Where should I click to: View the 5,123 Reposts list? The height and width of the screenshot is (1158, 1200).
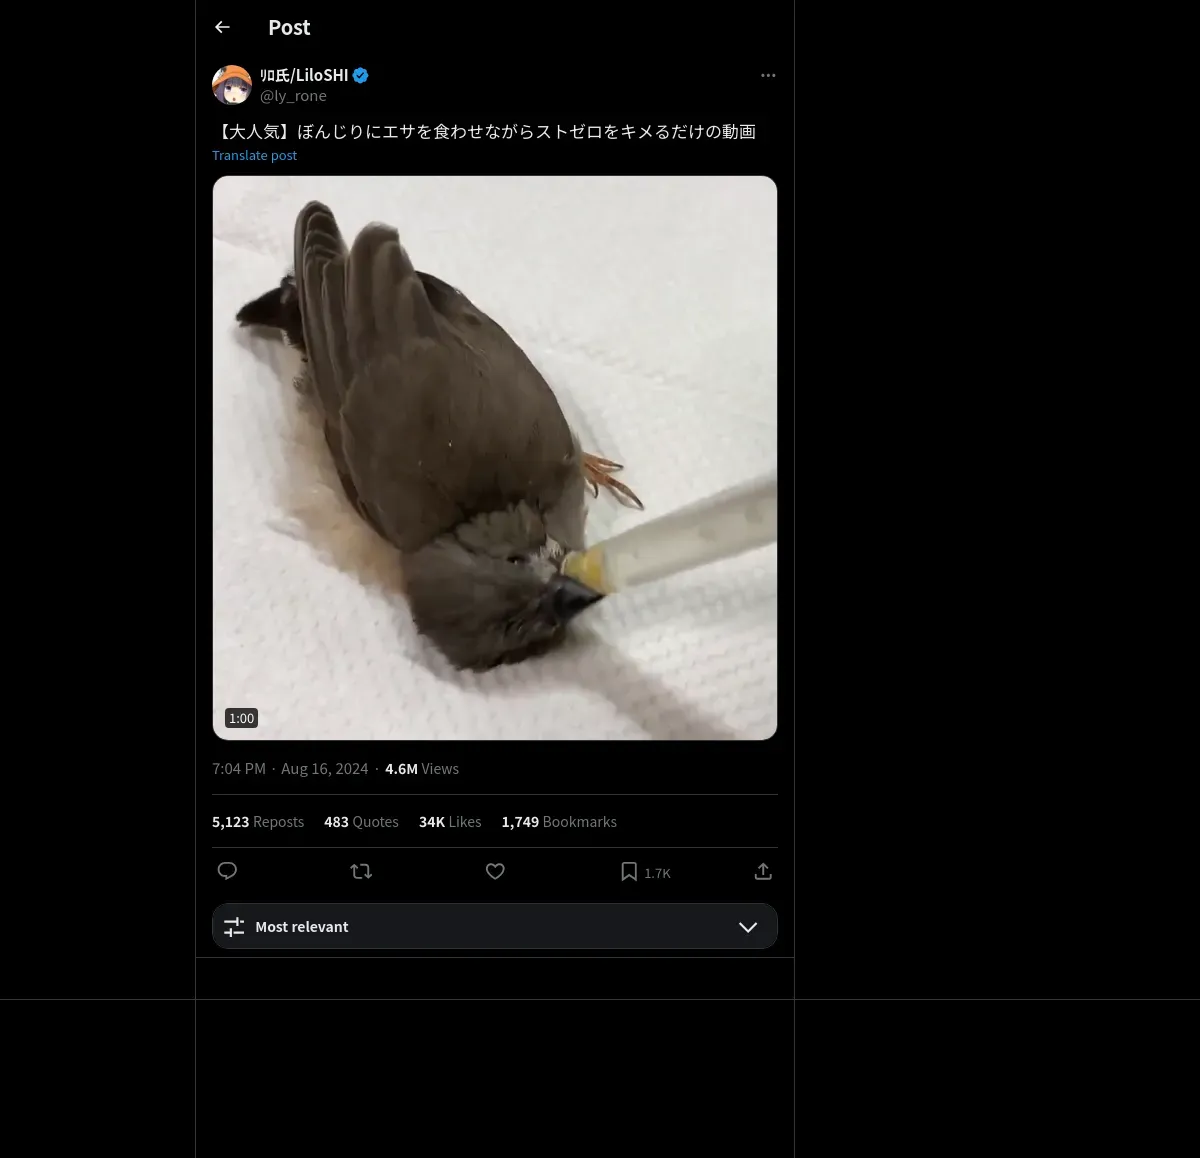pyautogui.click(x=258, y=822)
